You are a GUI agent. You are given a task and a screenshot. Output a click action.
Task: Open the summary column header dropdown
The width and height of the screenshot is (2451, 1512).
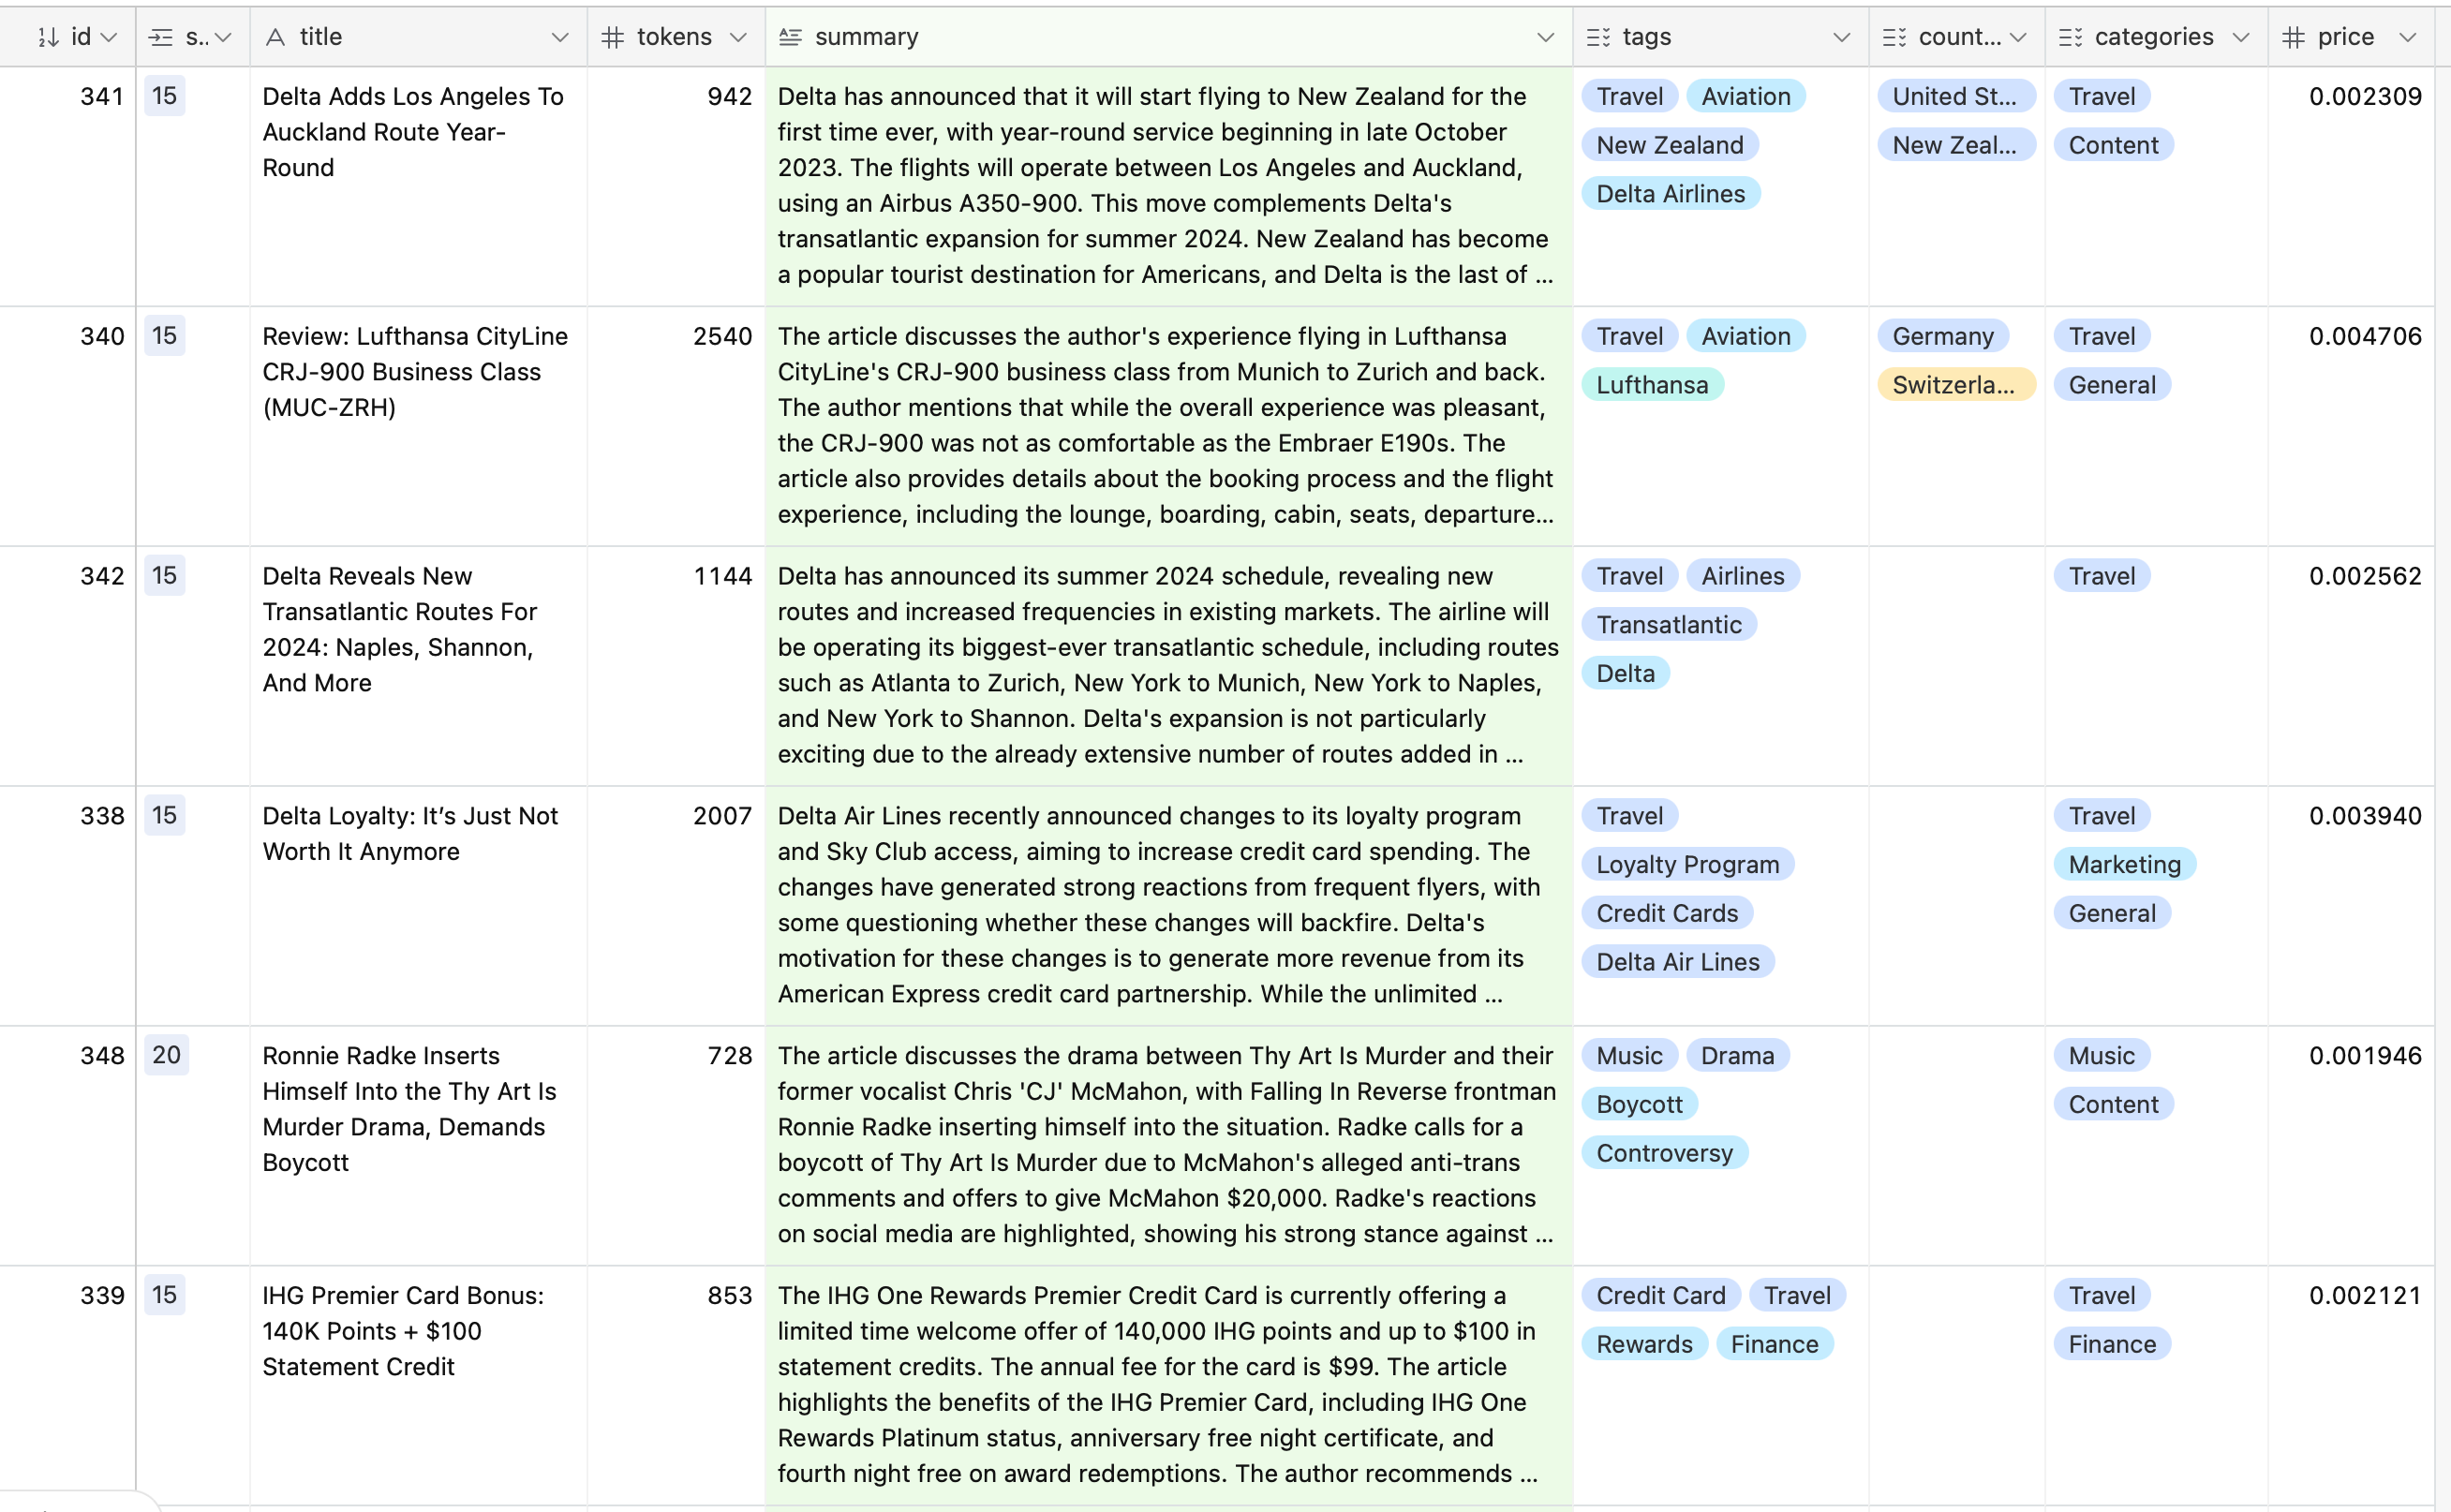(1545, 37)
